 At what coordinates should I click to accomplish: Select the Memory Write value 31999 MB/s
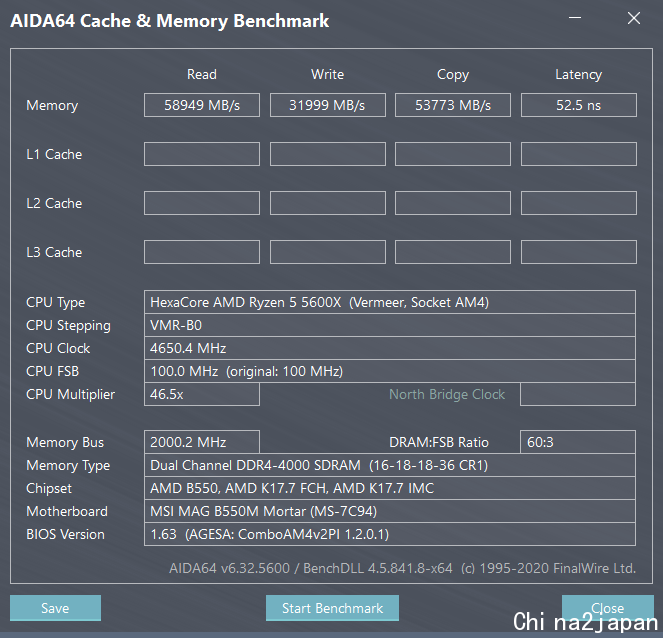pyautogui.click(x=328, y=105)
